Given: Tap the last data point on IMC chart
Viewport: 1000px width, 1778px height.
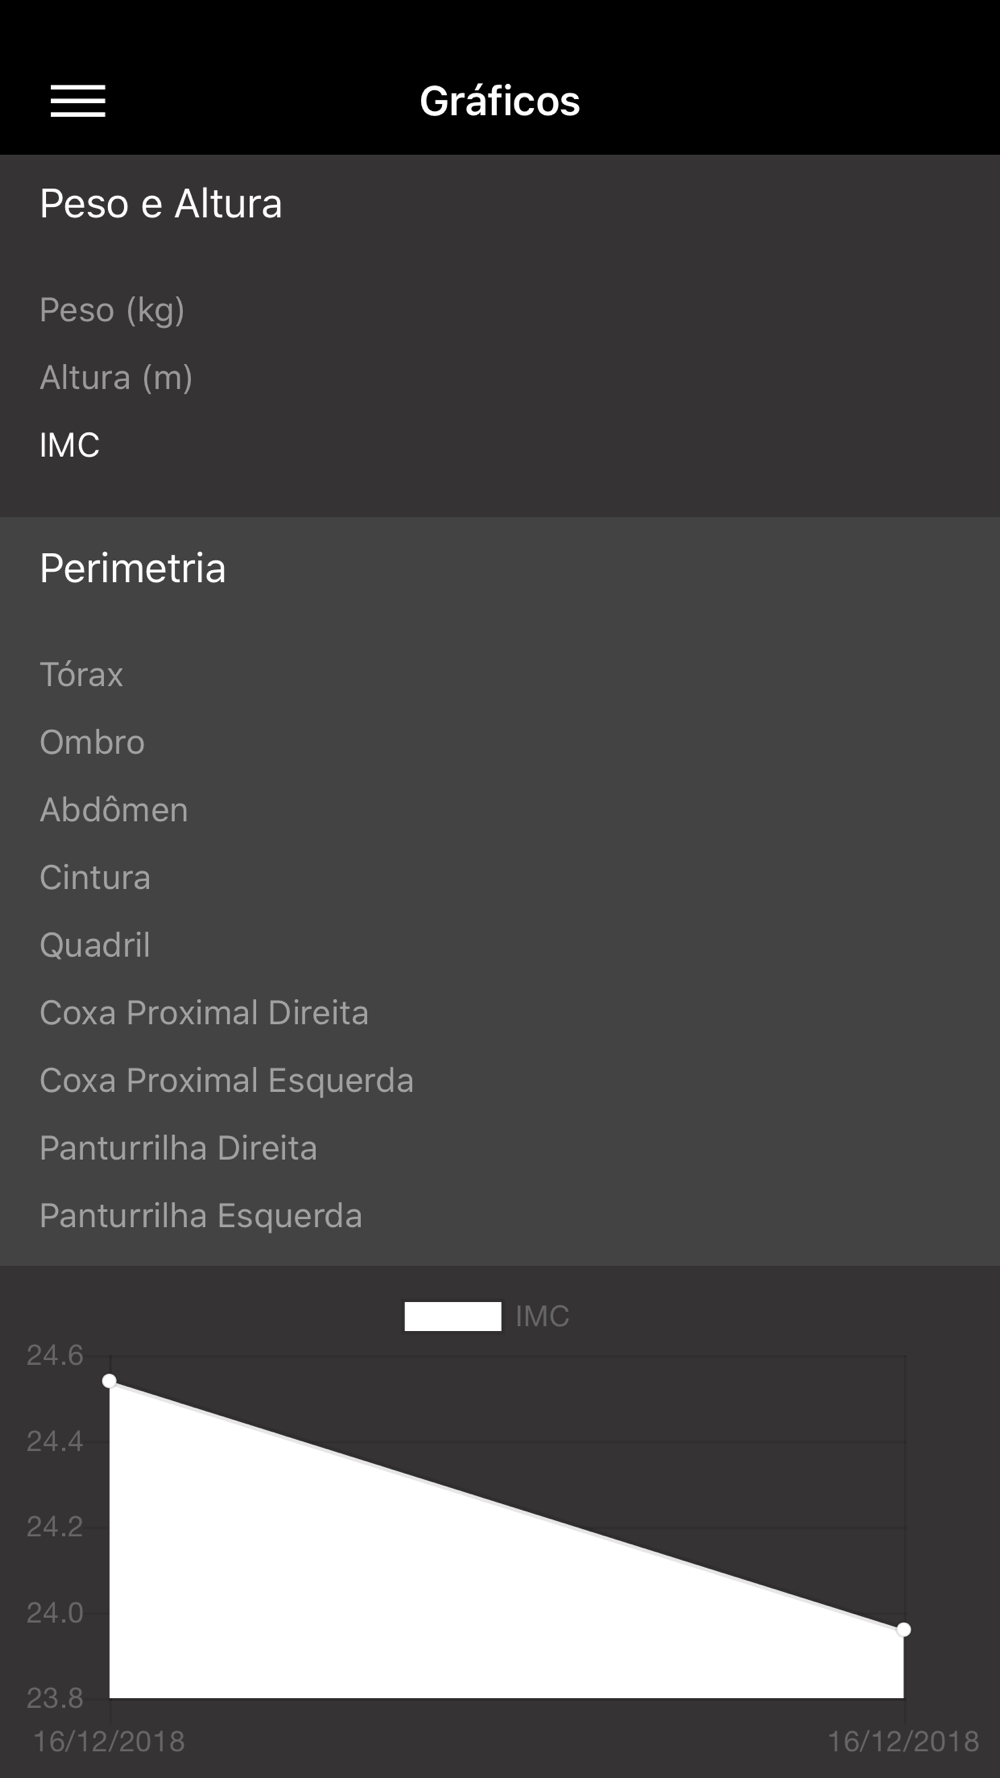Looking at the screenshot, I should point(904,1630).
